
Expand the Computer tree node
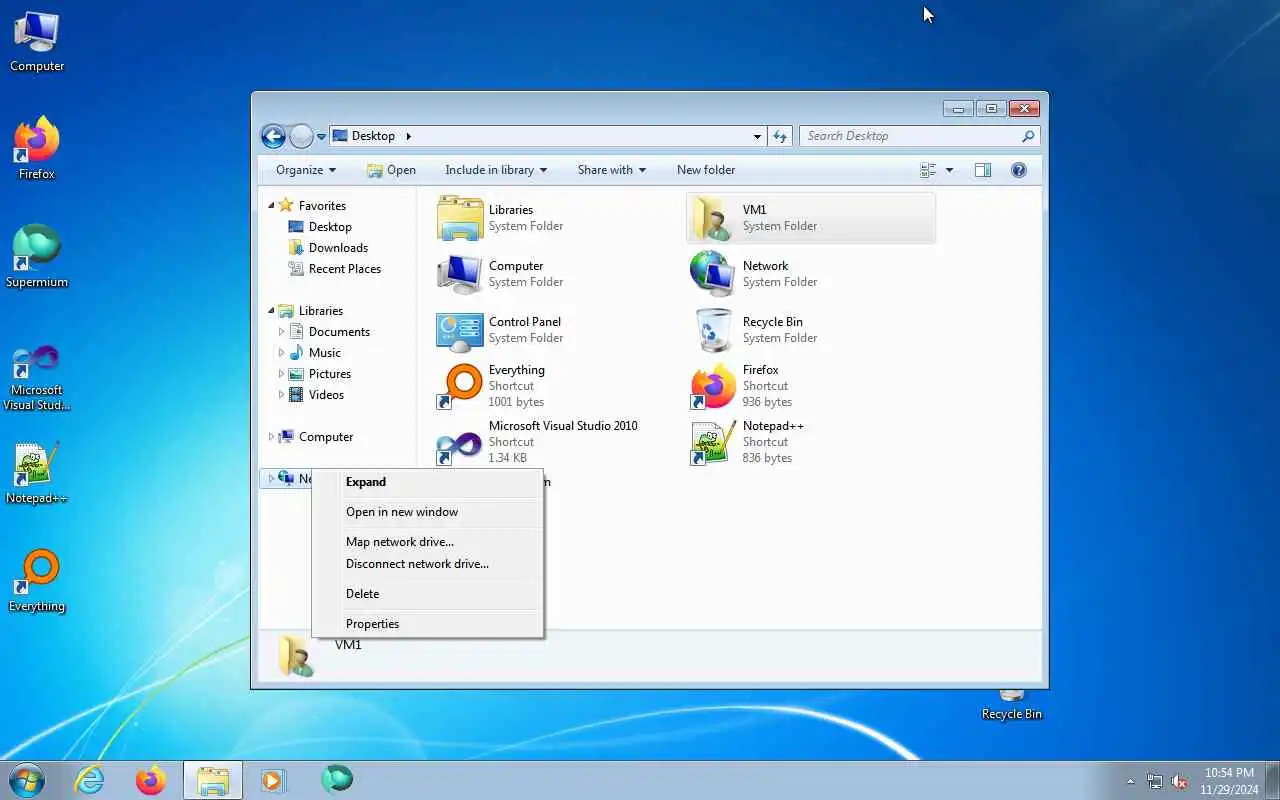(271, 437)
